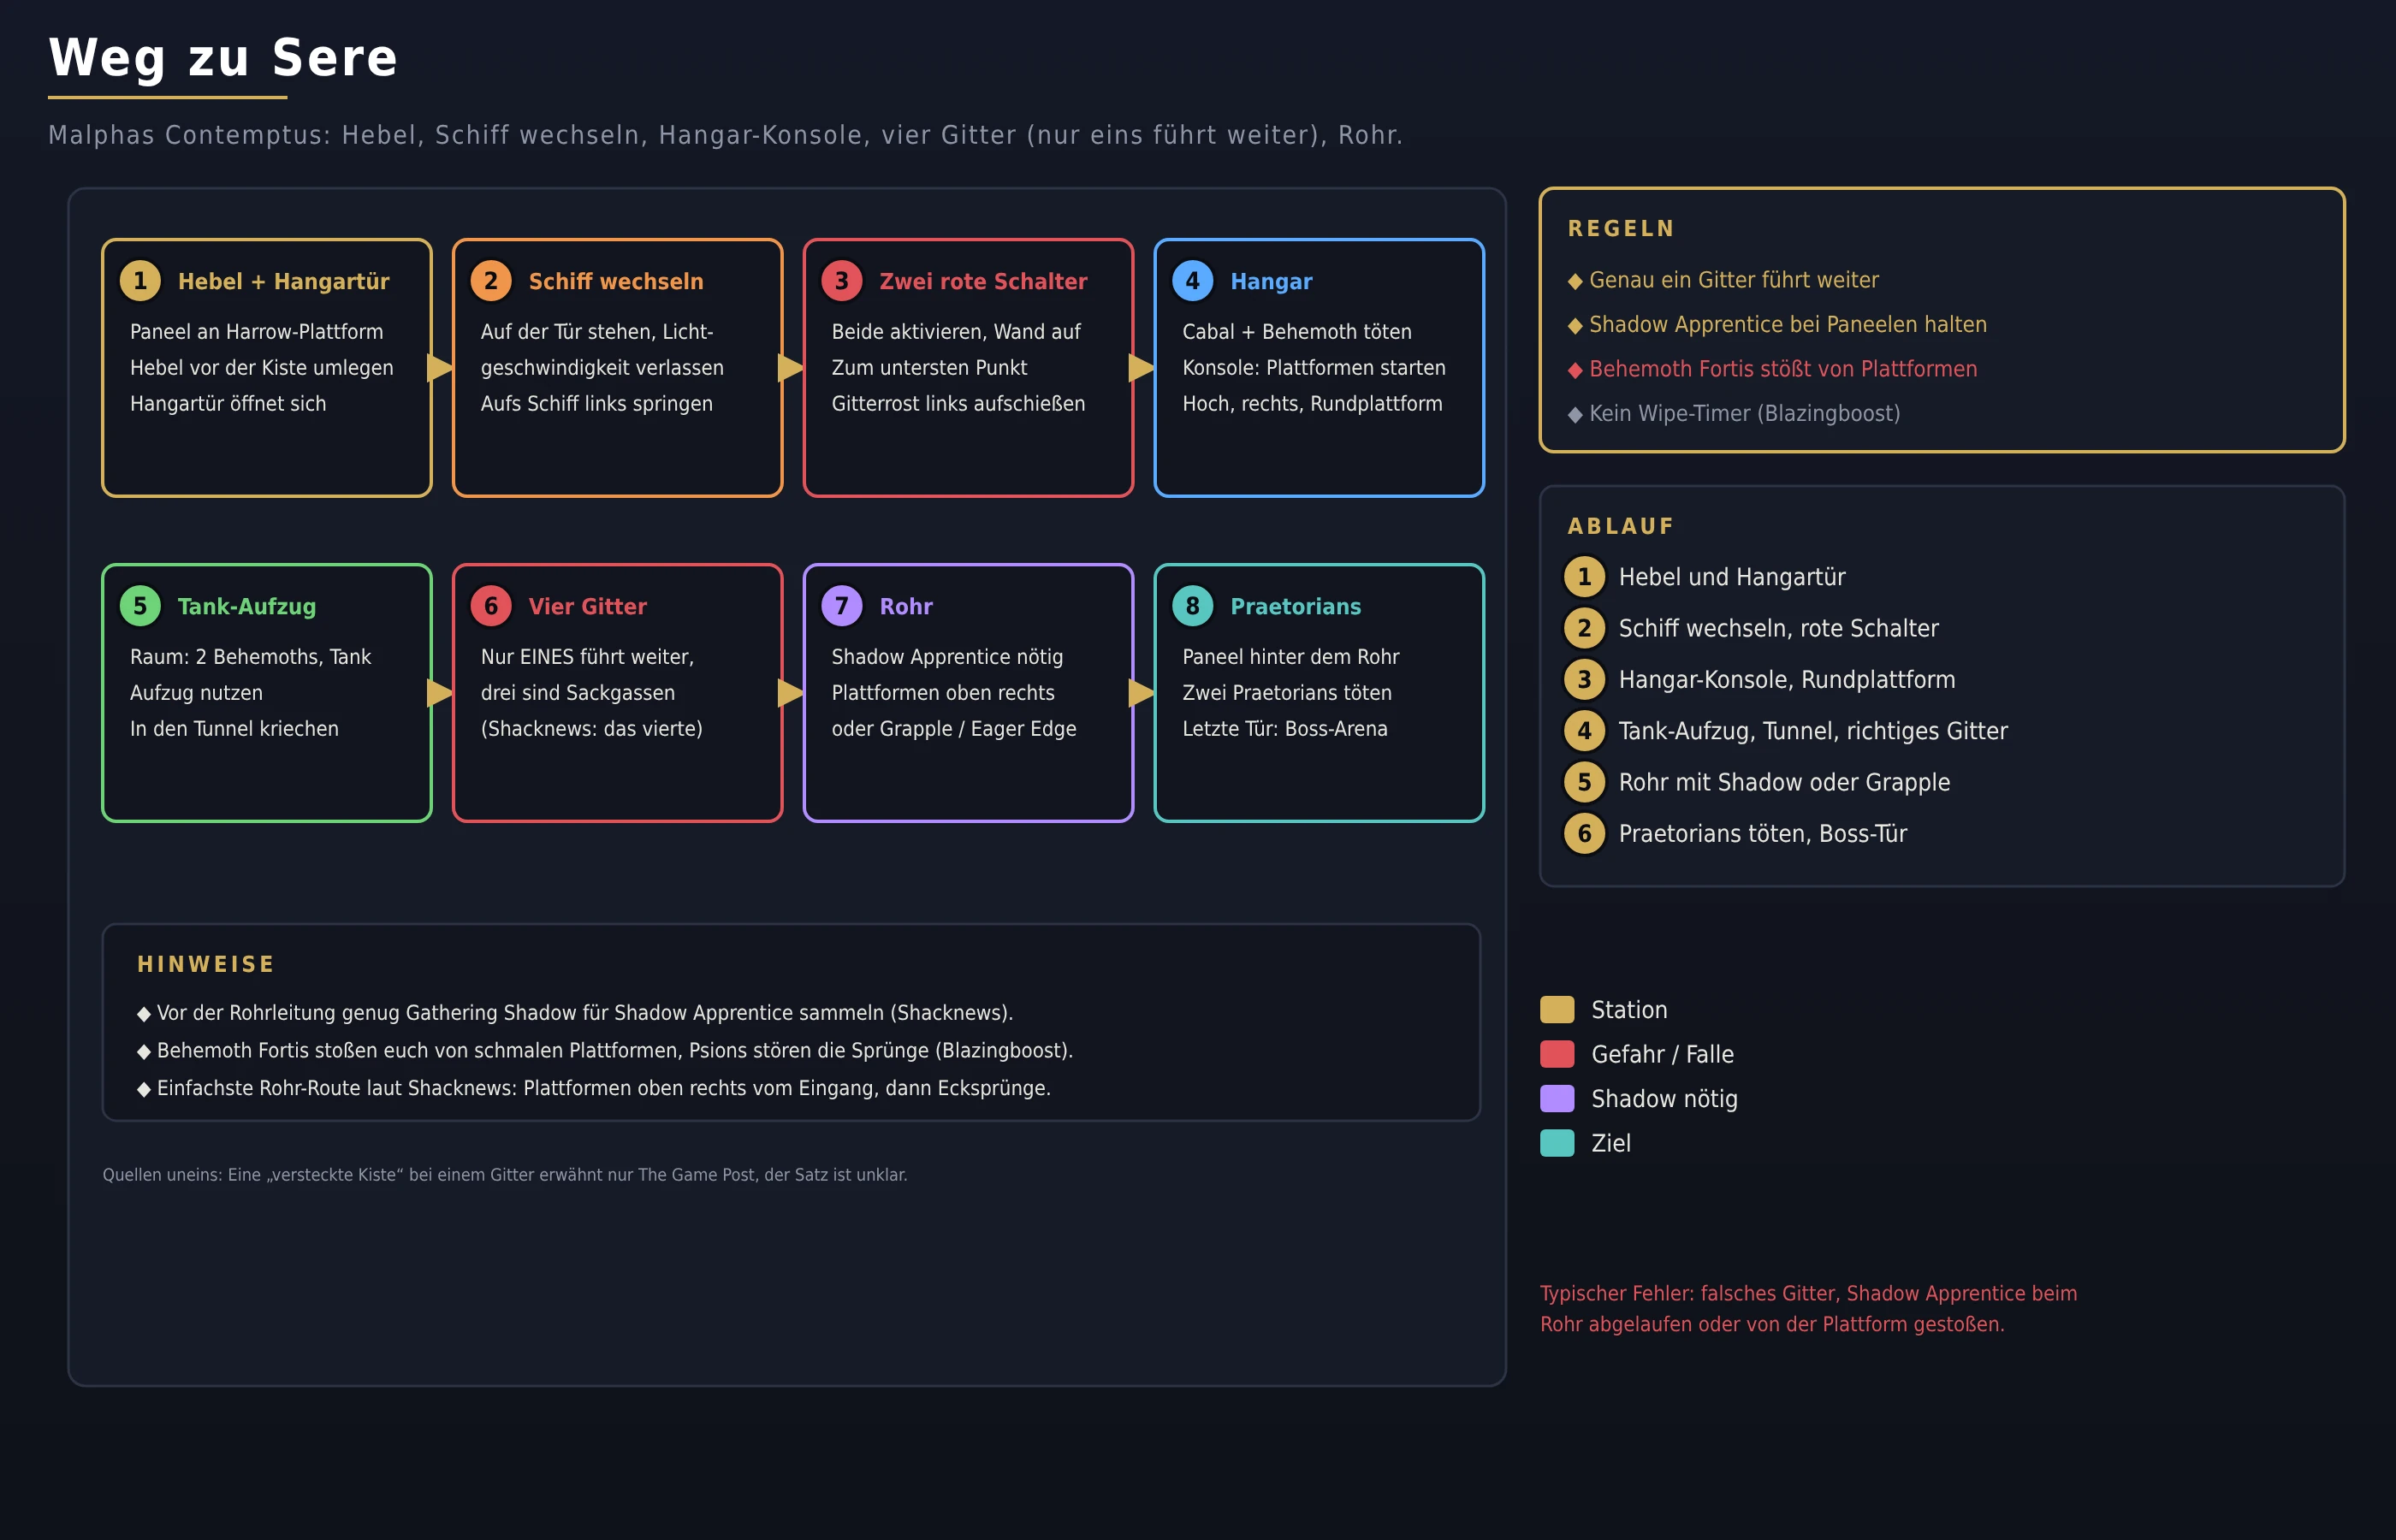This screenshot has height=1540, width=2396.
Task: Click Ablauf badge 1 next to Hebel und Hangartür
Action: point(1584,577)
